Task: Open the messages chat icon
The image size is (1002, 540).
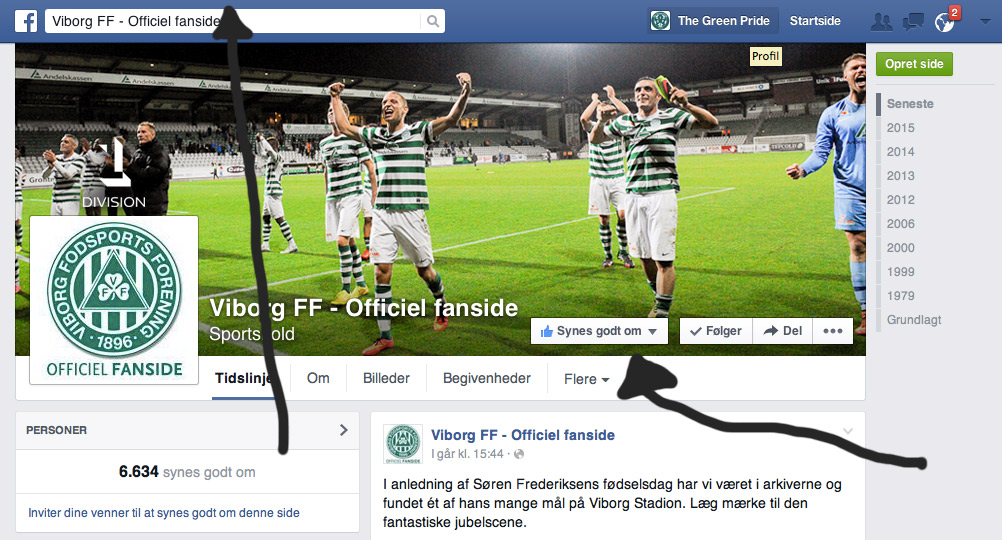Action: coord(913,22)
